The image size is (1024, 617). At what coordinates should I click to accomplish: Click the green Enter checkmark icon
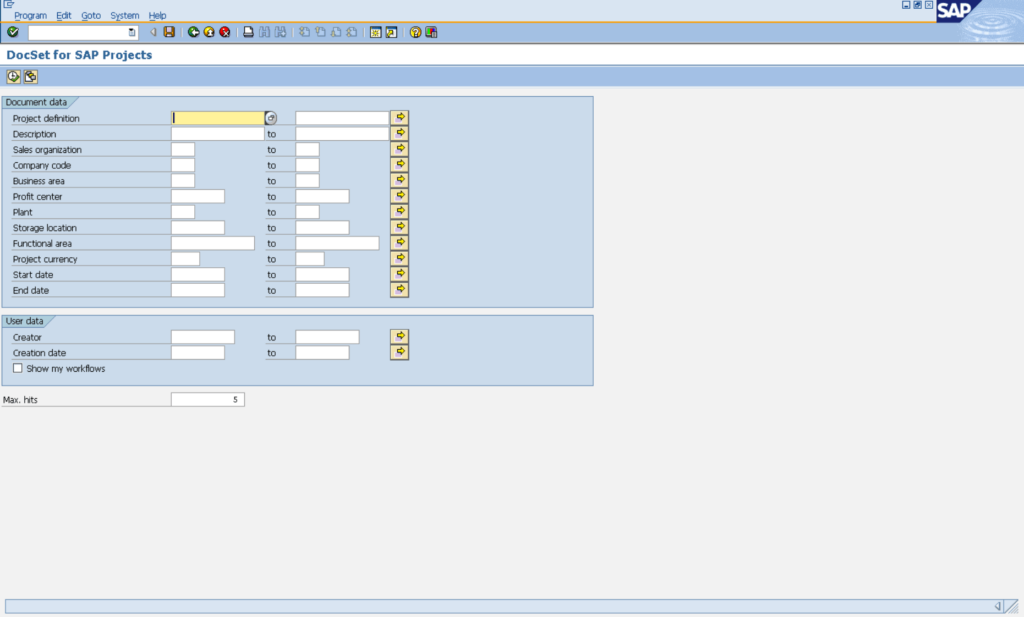coord(13,32)
